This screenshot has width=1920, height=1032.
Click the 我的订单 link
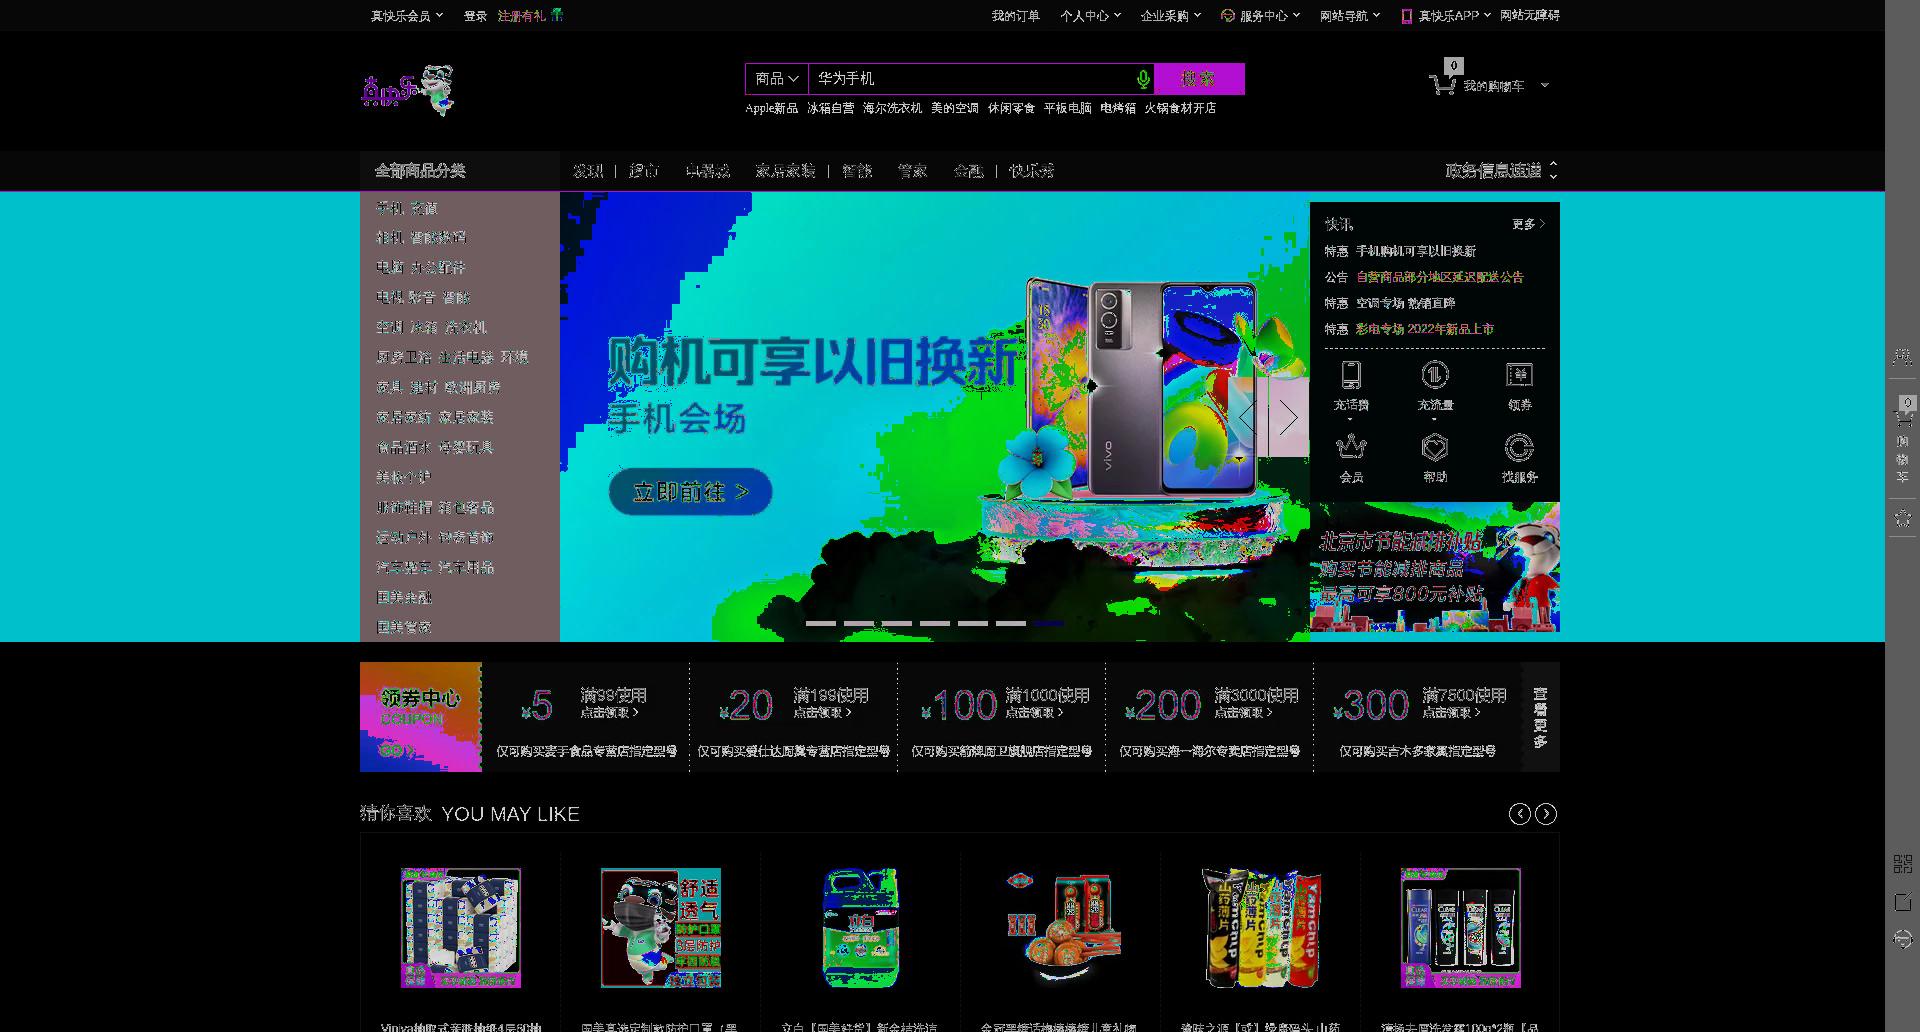[1015, 16]
